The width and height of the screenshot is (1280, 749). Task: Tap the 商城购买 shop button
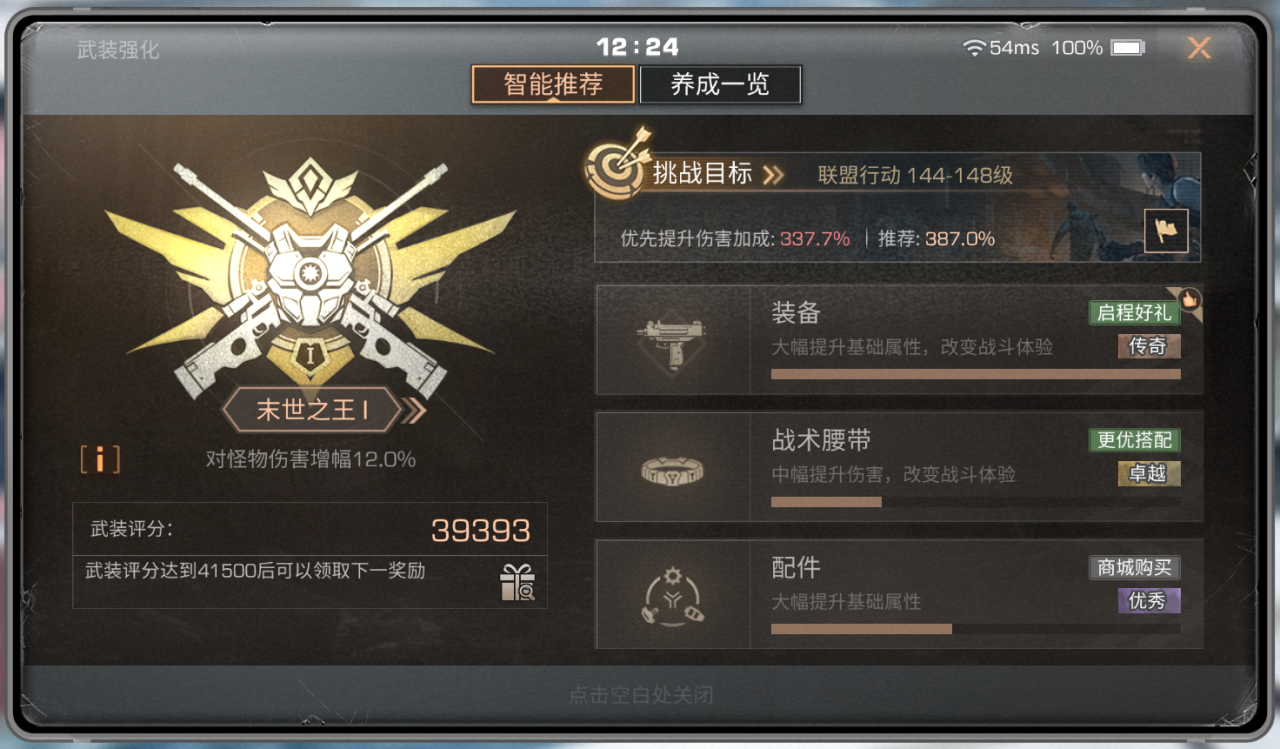coord(1134,568)
